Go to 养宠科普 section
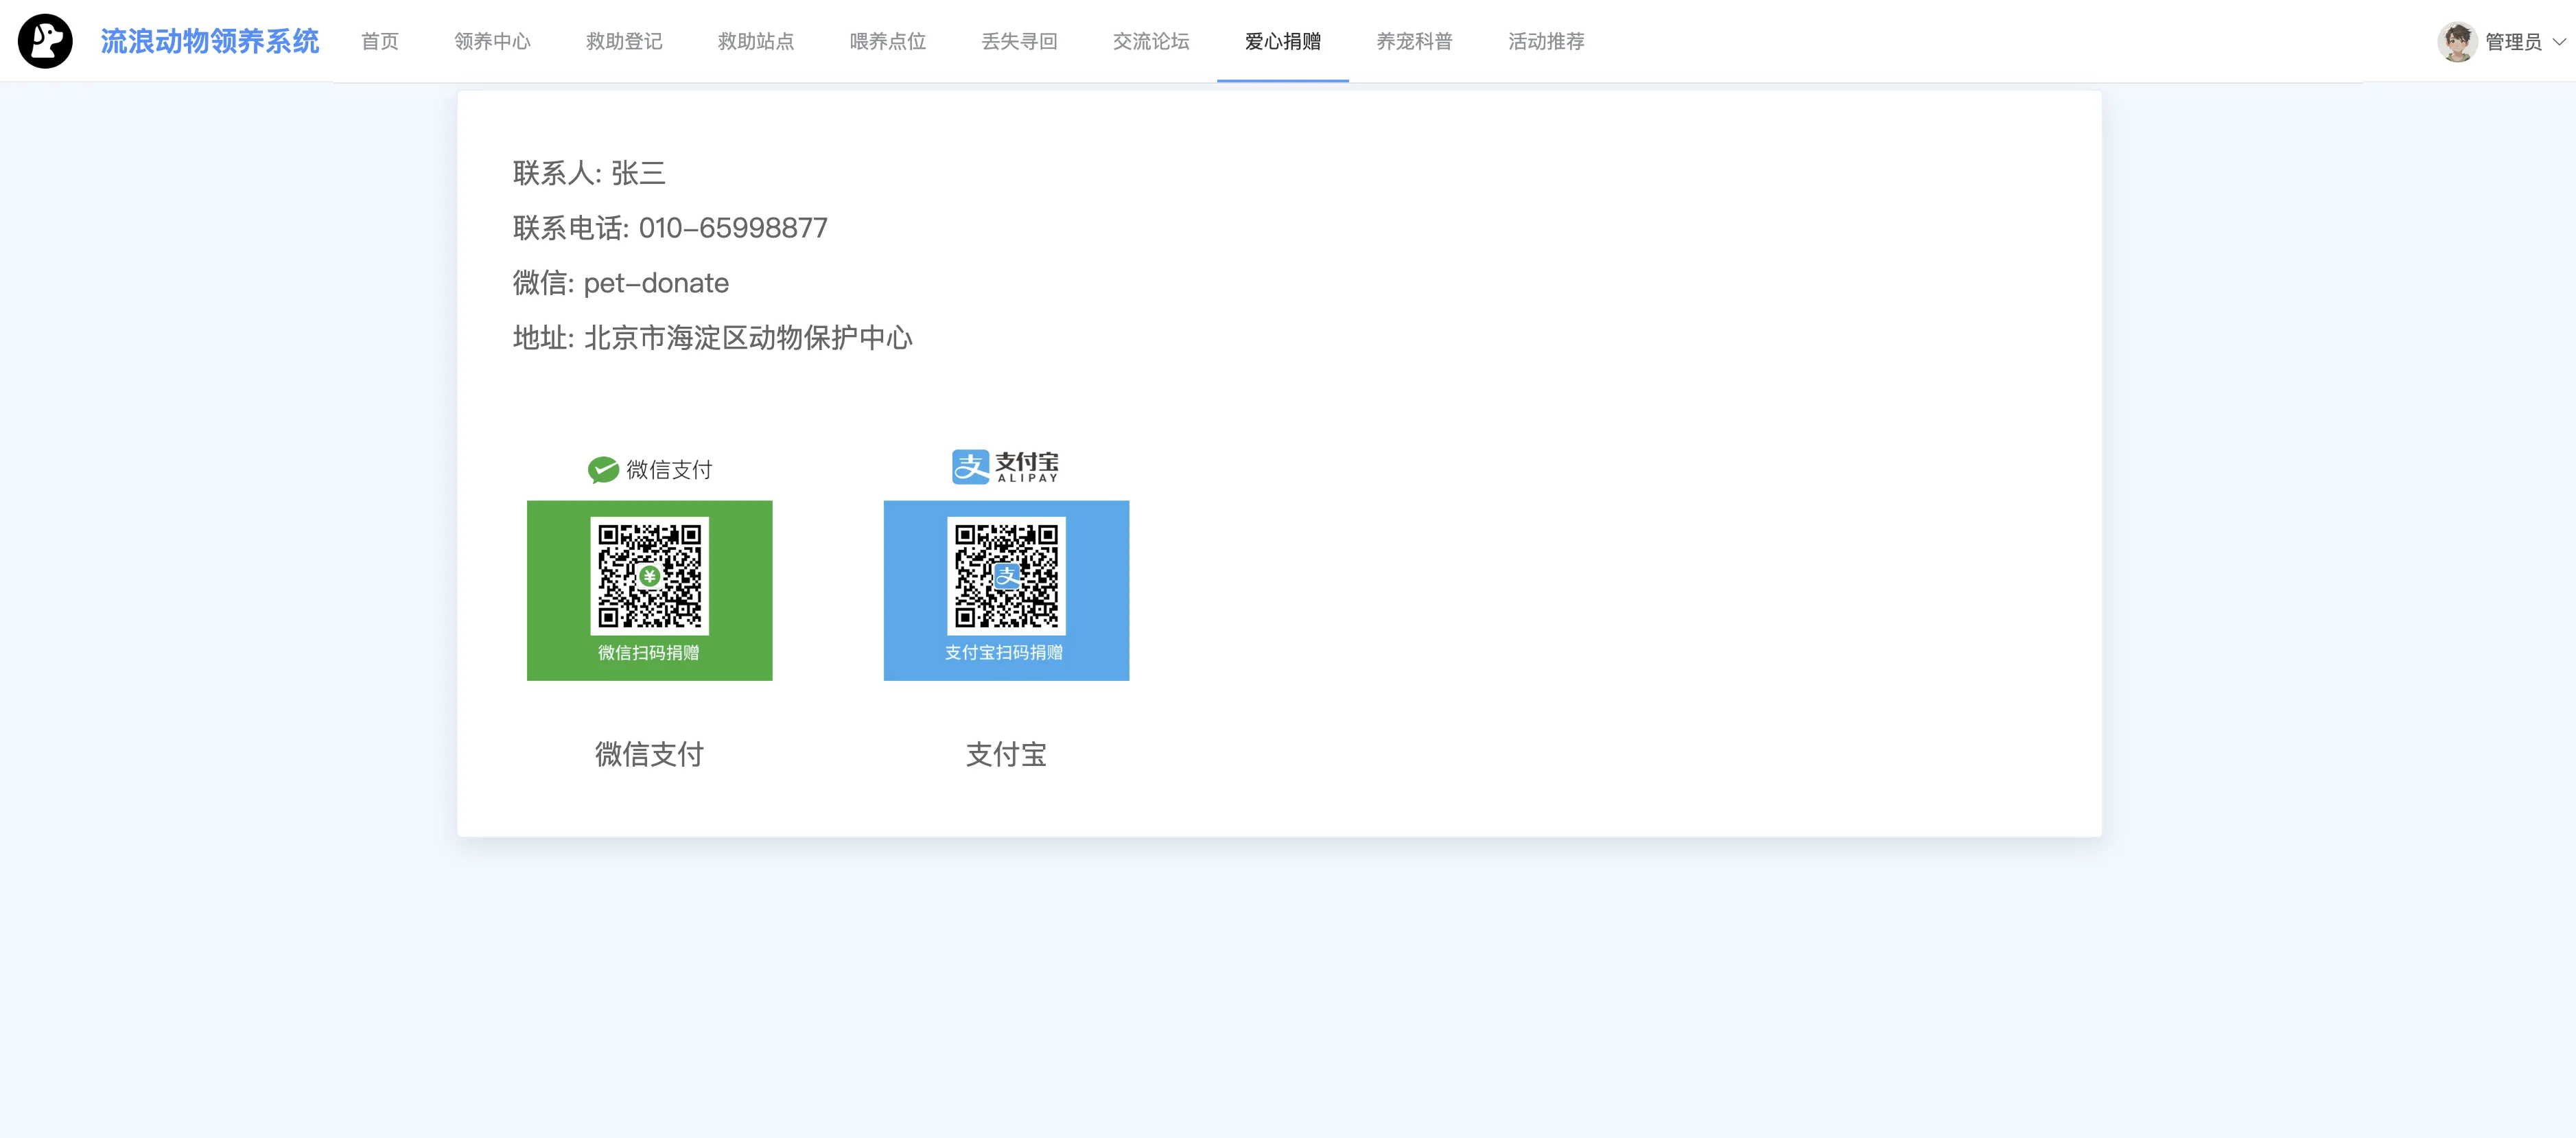This screenshot has height=1138, width=2576. [1414, 41]
